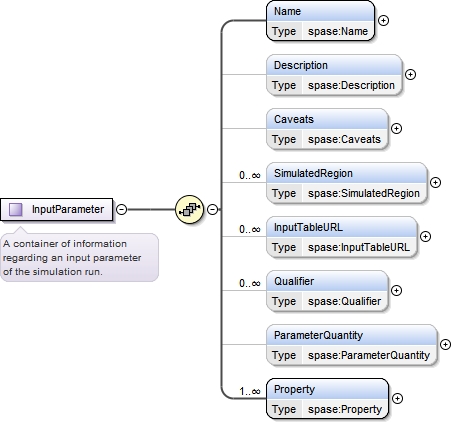Expand the Qualifier element
The width and height of the screenshot is (453, 424).
396,291
